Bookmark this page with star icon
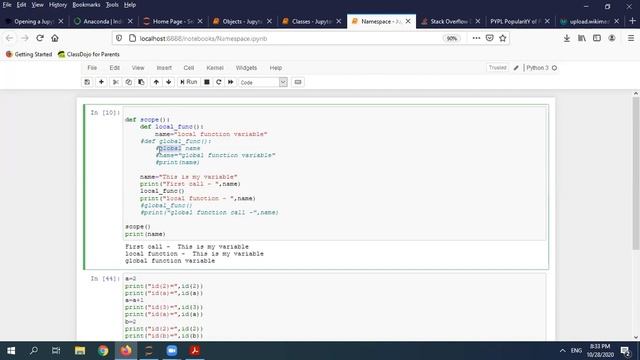This screenshot has width=640, height=360. coord(502,38)
